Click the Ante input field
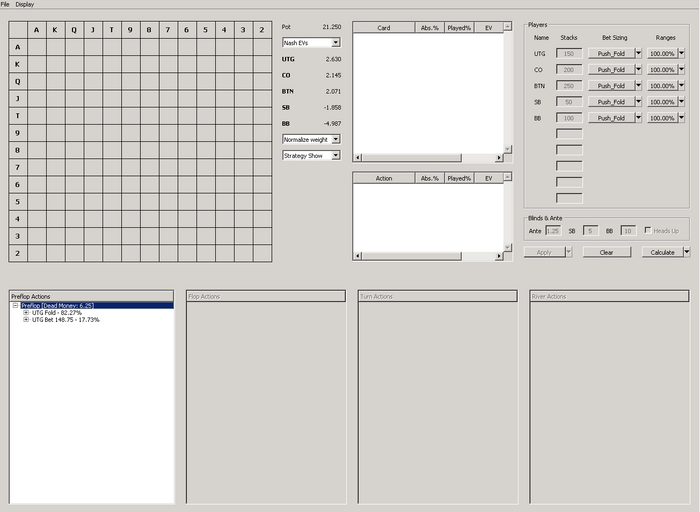This screenshot has height=512, width=700. [x=553, y=231]
